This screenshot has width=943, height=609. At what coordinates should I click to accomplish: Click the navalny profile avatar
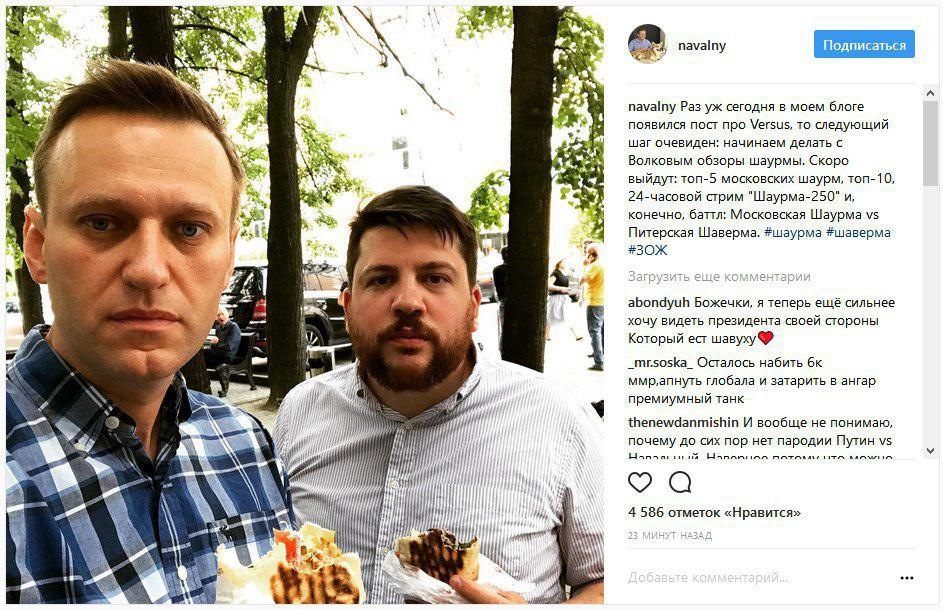pyautogui.click(x=647, y=43)
